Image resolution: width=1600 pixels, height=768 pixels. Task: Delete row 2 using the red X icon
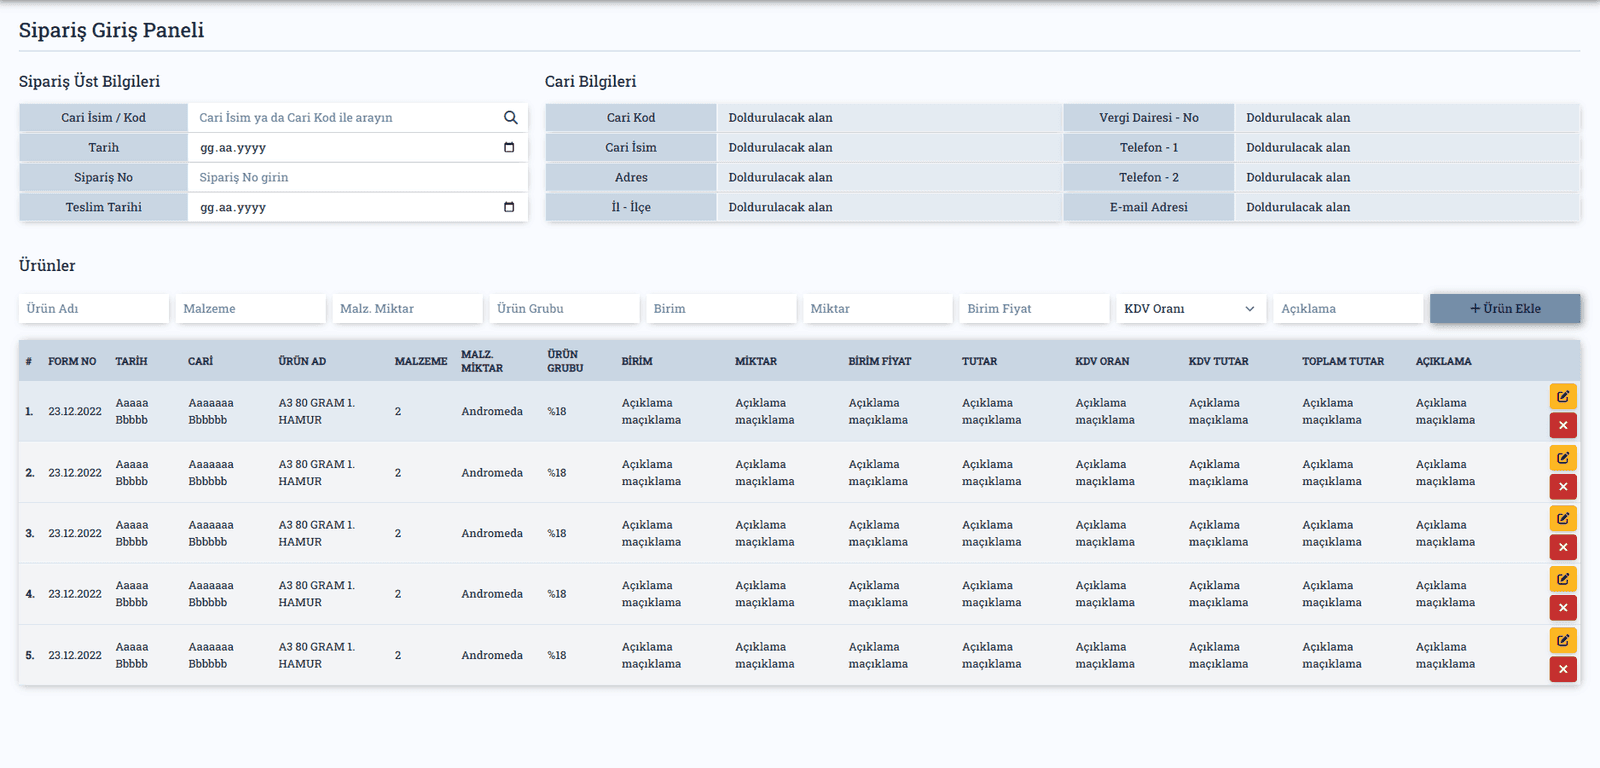click(1563, 487)
